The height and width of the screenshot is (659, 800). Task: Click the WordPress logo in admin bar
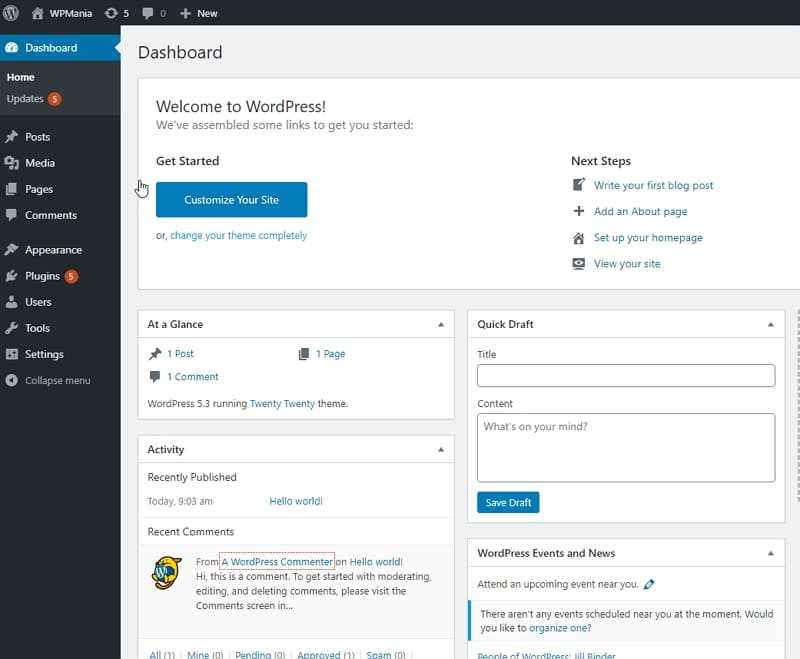(10, 13)
